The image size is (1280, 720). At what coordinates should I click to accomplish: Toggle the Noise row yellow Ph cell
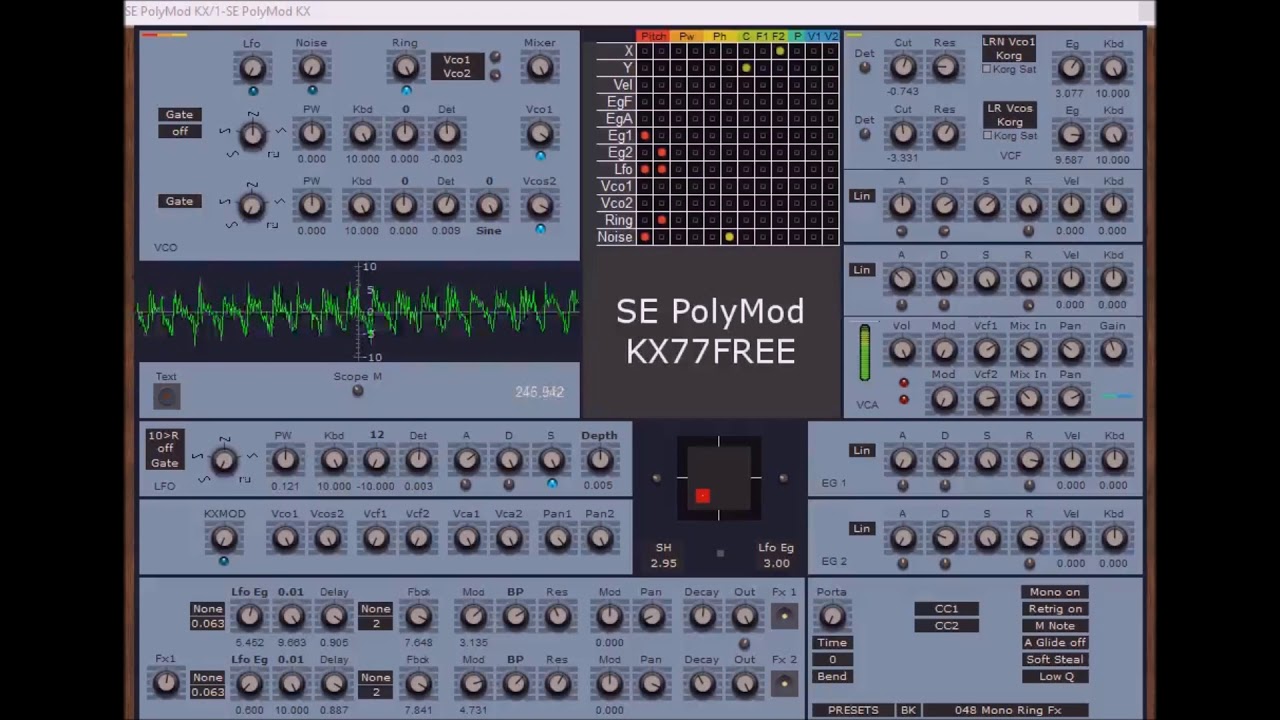729,237
